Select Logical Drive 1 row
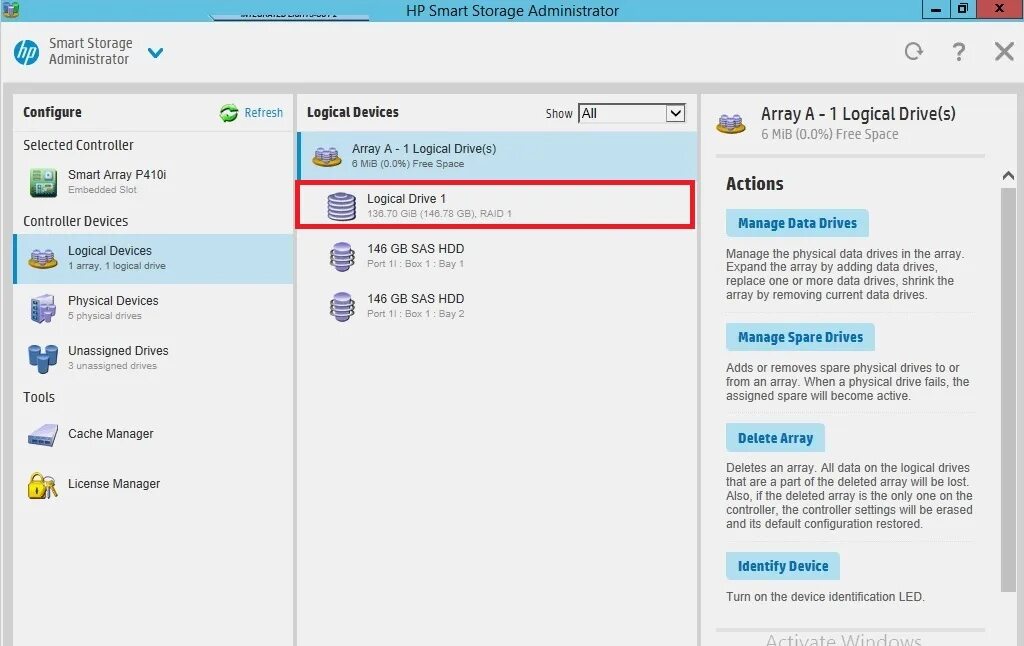1024x646 pixels. click(x=496, y=206)
